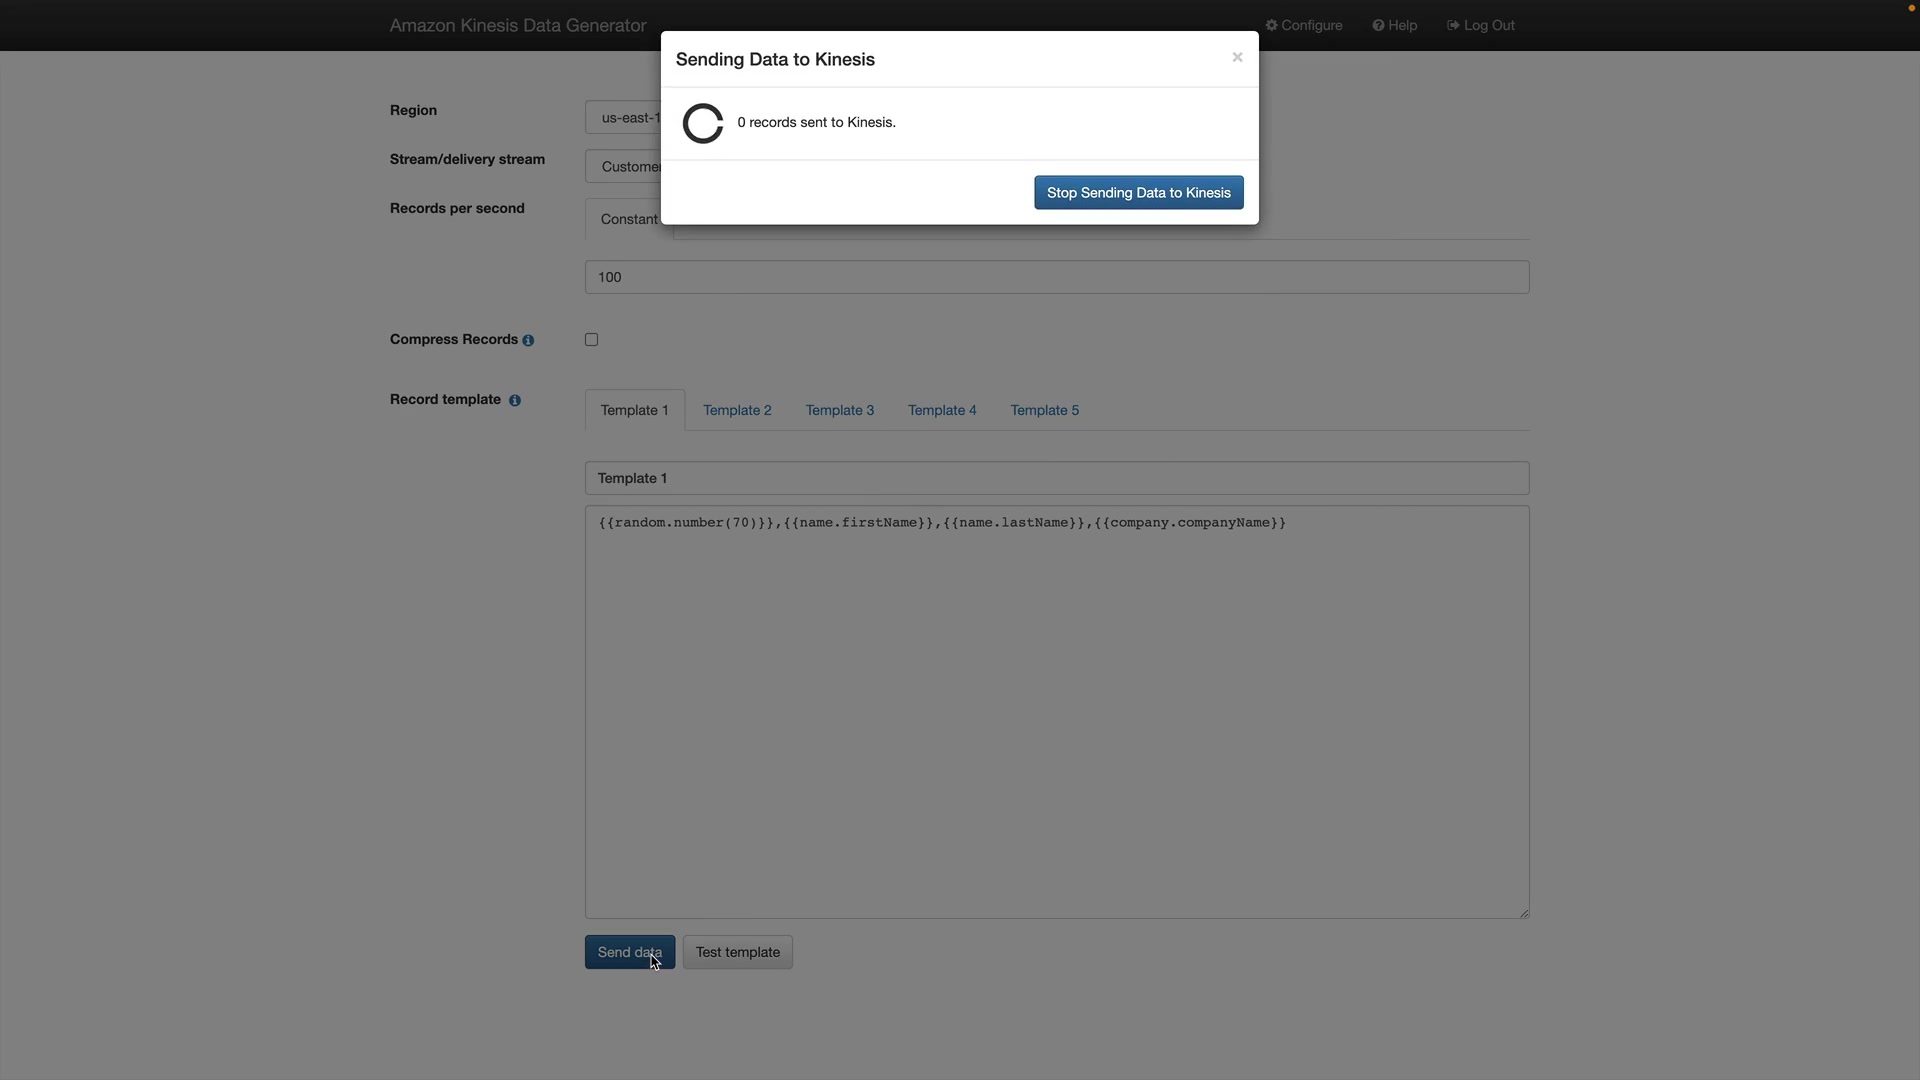Screen dimensions: 1920x1080
Task: Select the Constant records tab
Action: tap(628, 220)
